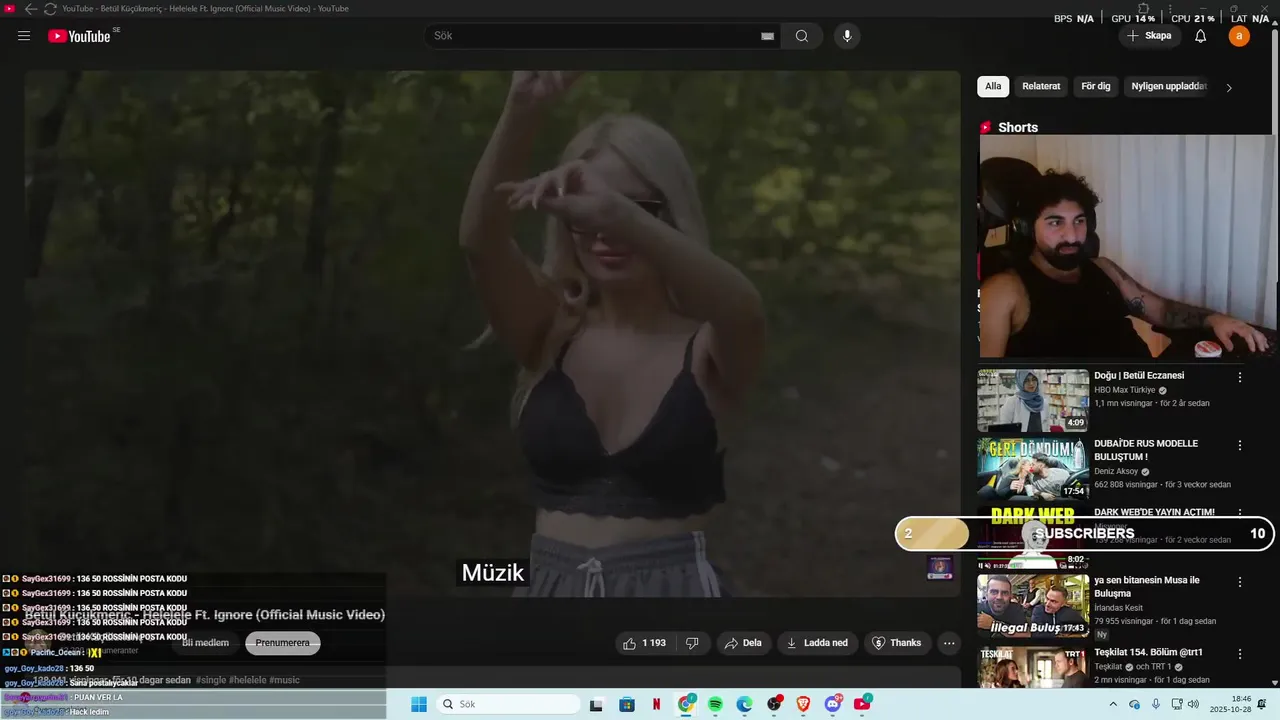Open the ya sen bitanesin Musa thumbnail
Viewport: 1280px width, 720px height.
tap(1033, 605)
